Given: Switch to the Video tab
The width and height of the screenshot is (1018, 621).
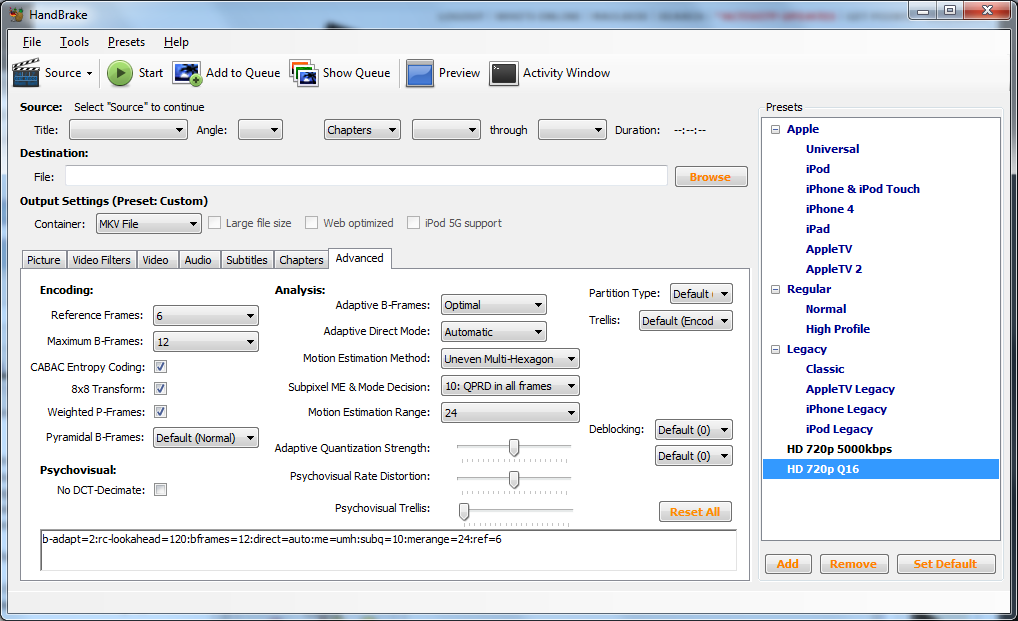Looking at the screenshot, I should coord(156,260).
